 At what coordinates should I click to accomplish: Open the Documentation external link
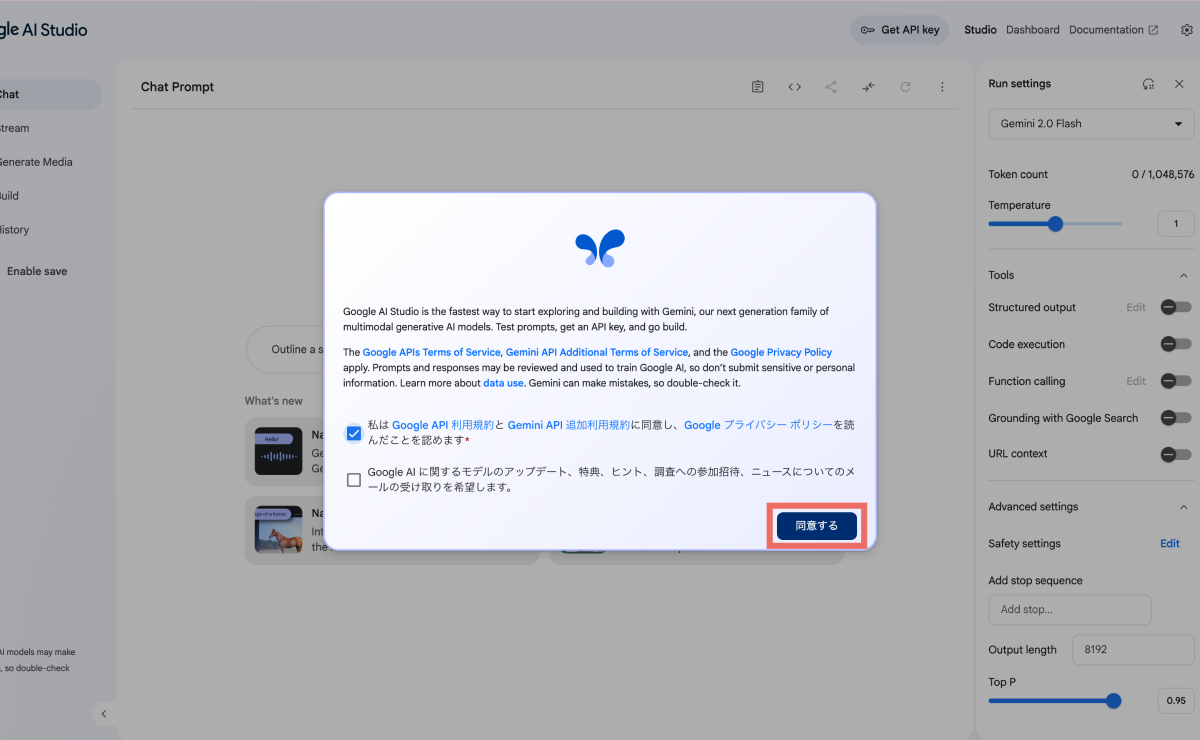pos(1114,30)
